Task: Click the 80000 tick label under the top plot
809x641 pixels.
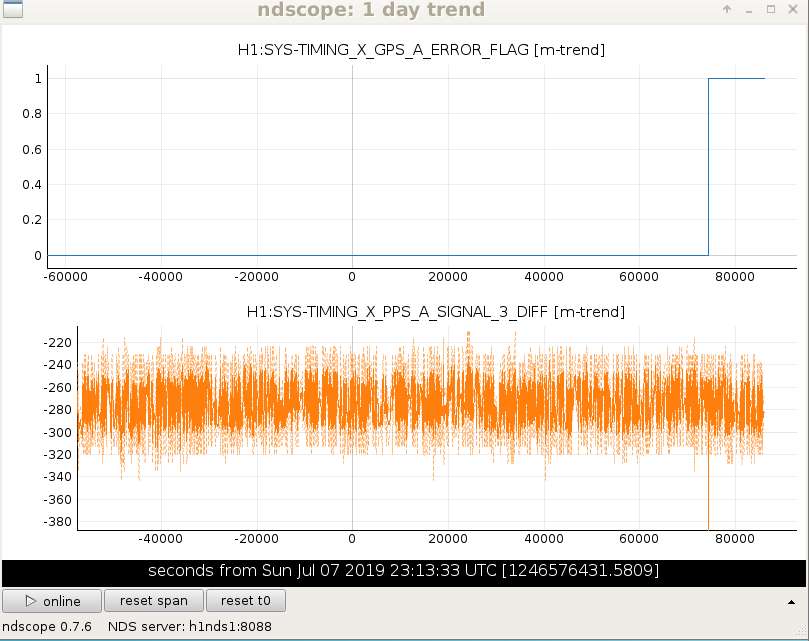Action: 735,277
